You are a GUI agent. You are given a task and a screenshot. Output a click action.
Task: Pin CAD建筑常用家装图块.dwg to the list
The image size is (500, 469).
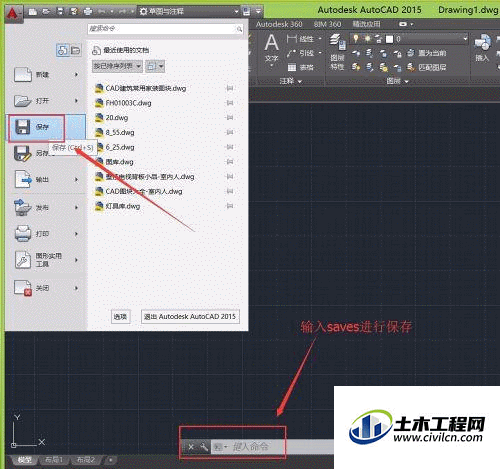[230, 88]
